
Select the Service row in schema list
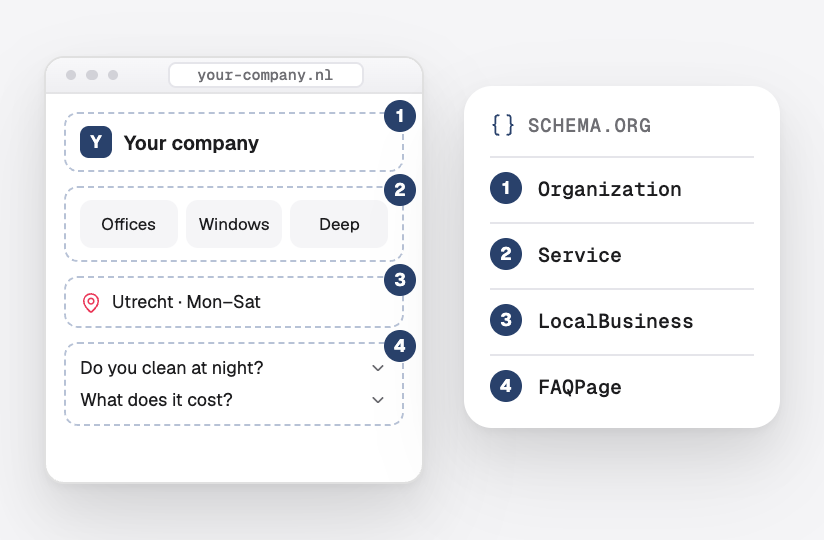click(x=622, y=255)
